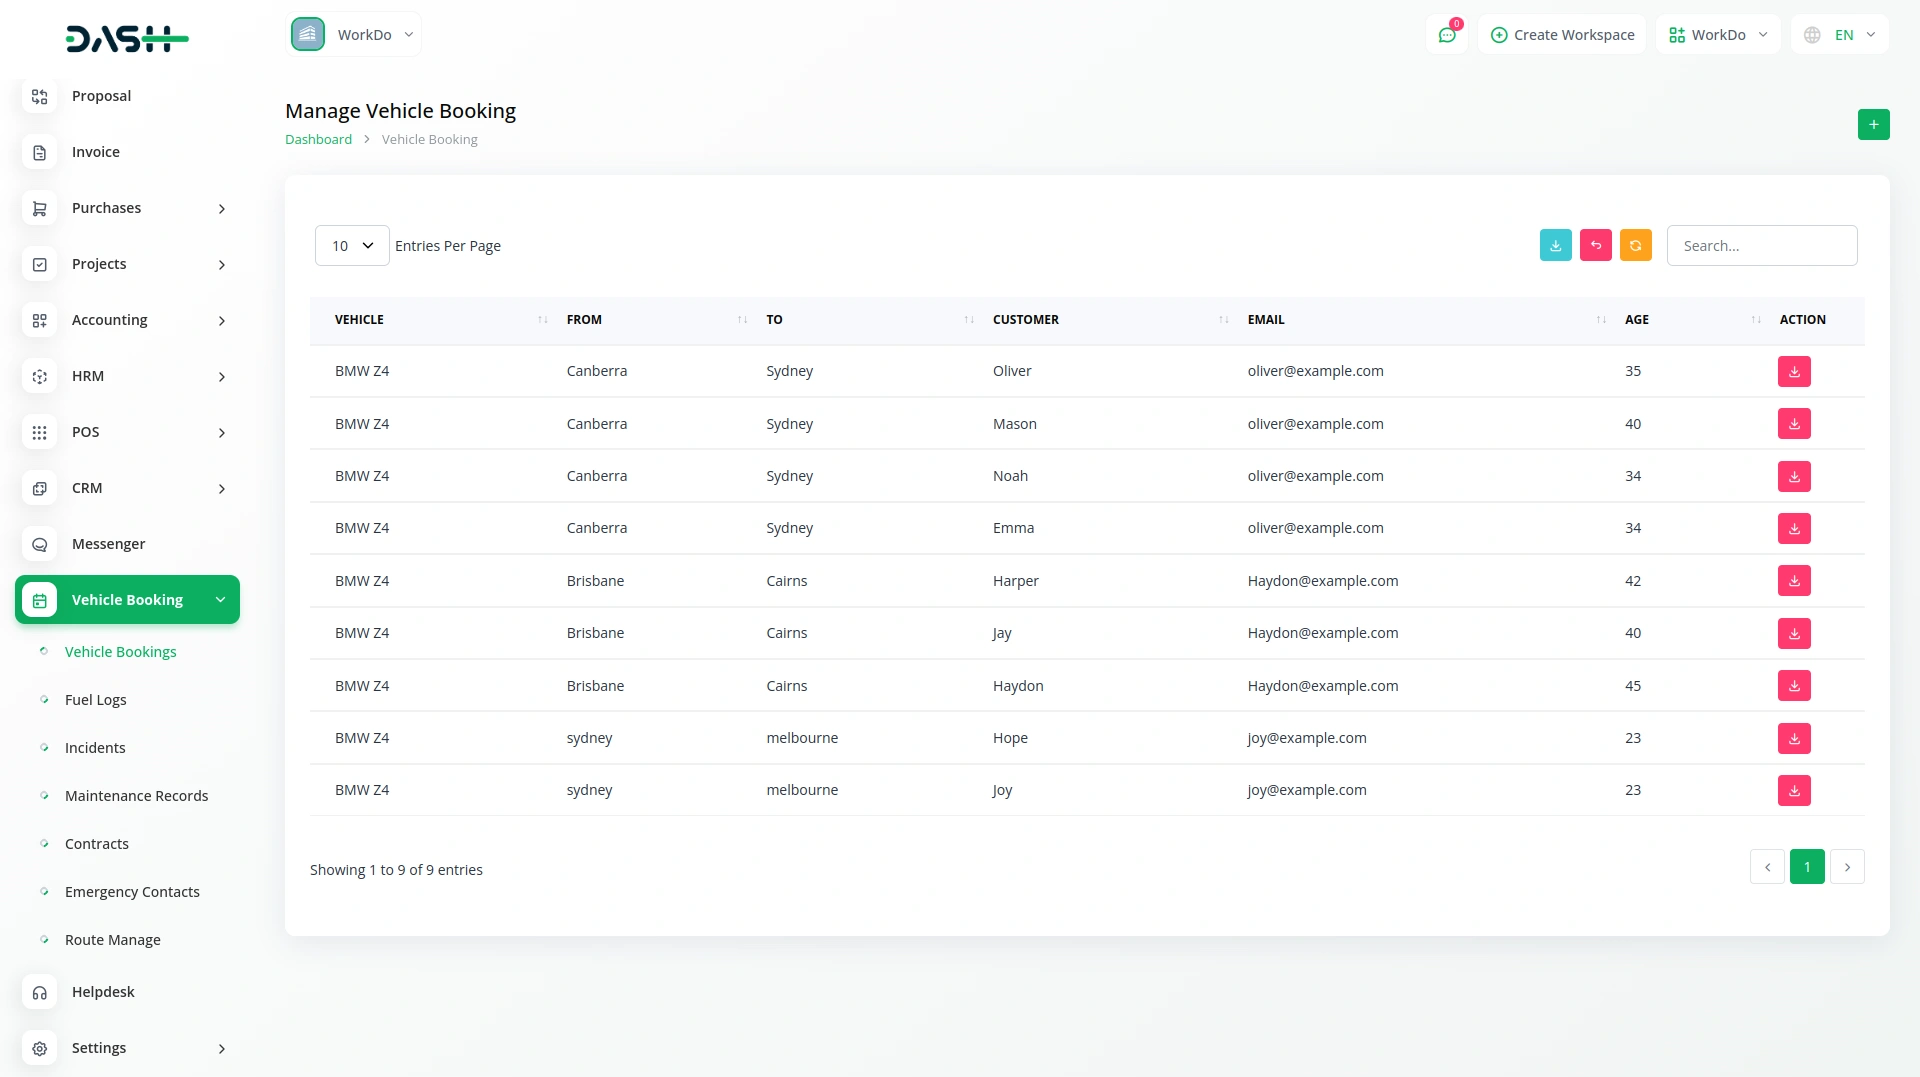Click the orange refresh icon
Viewport: 1920px width, 1077px height.
pos(1635,246)
